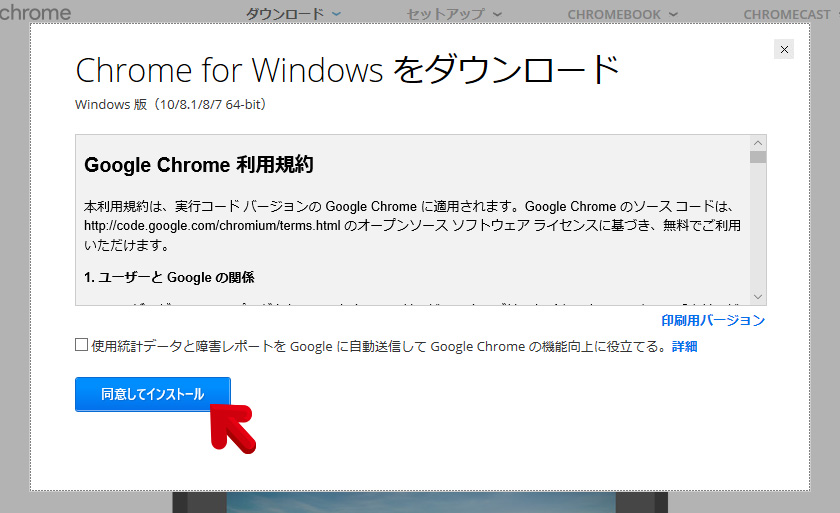Click the chevron beside ダウンロード

pyautogui.click(x=336, y=14)
